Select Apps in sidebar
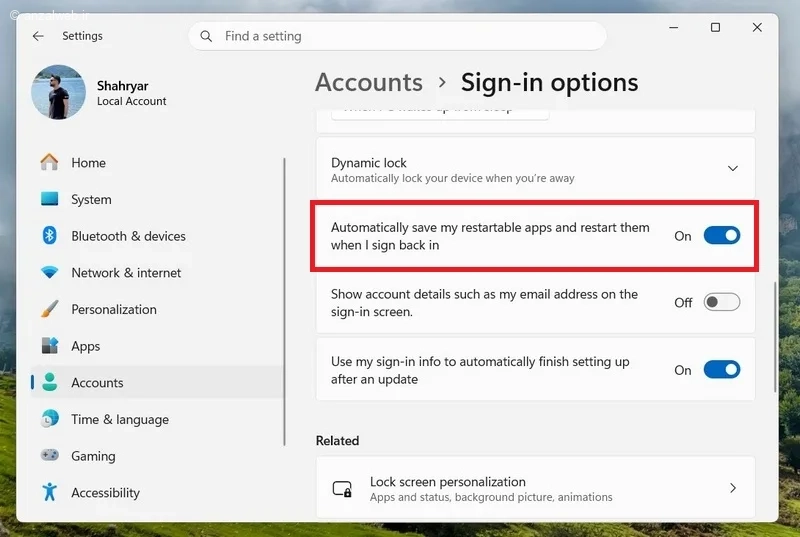Image resolution: width=800 pixels, height=537 pixels. point(156,346)
